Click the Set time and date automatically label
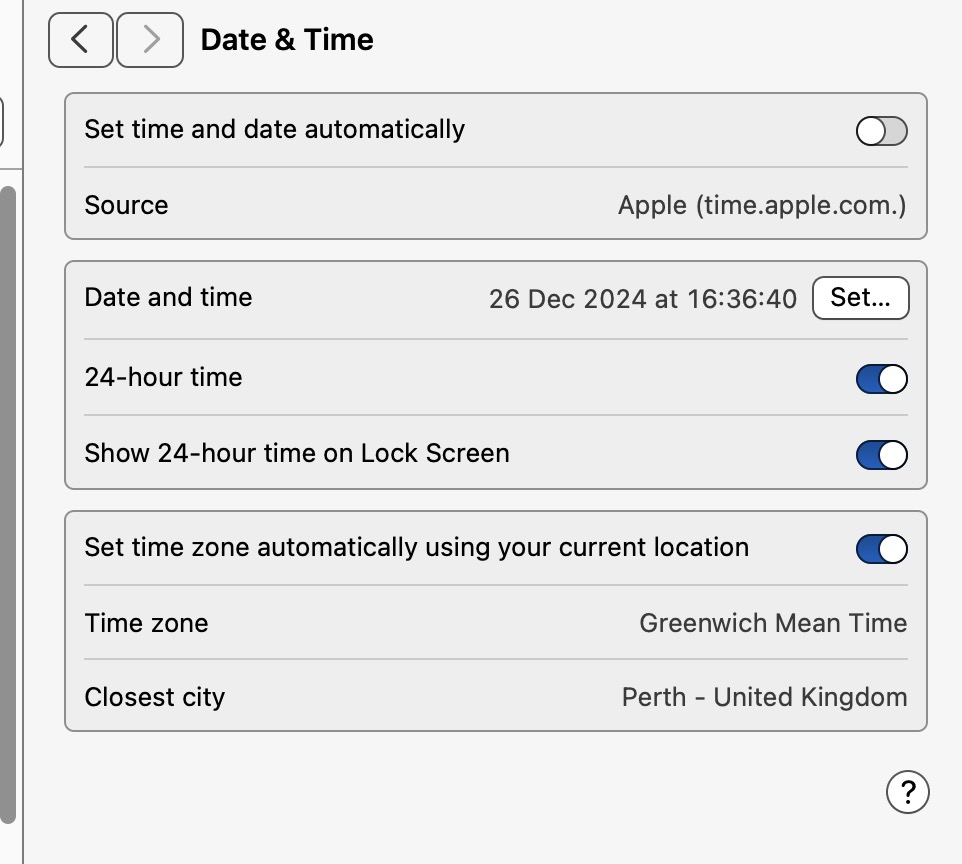Viewport: 962px width, 864px height. coord(274,130)
